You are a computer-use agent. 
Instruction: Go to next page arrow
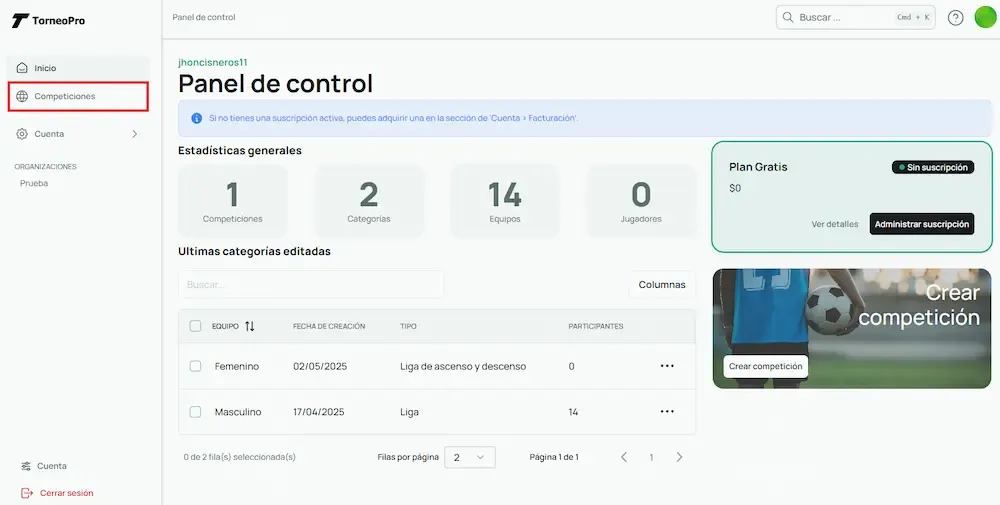point(679,457)
